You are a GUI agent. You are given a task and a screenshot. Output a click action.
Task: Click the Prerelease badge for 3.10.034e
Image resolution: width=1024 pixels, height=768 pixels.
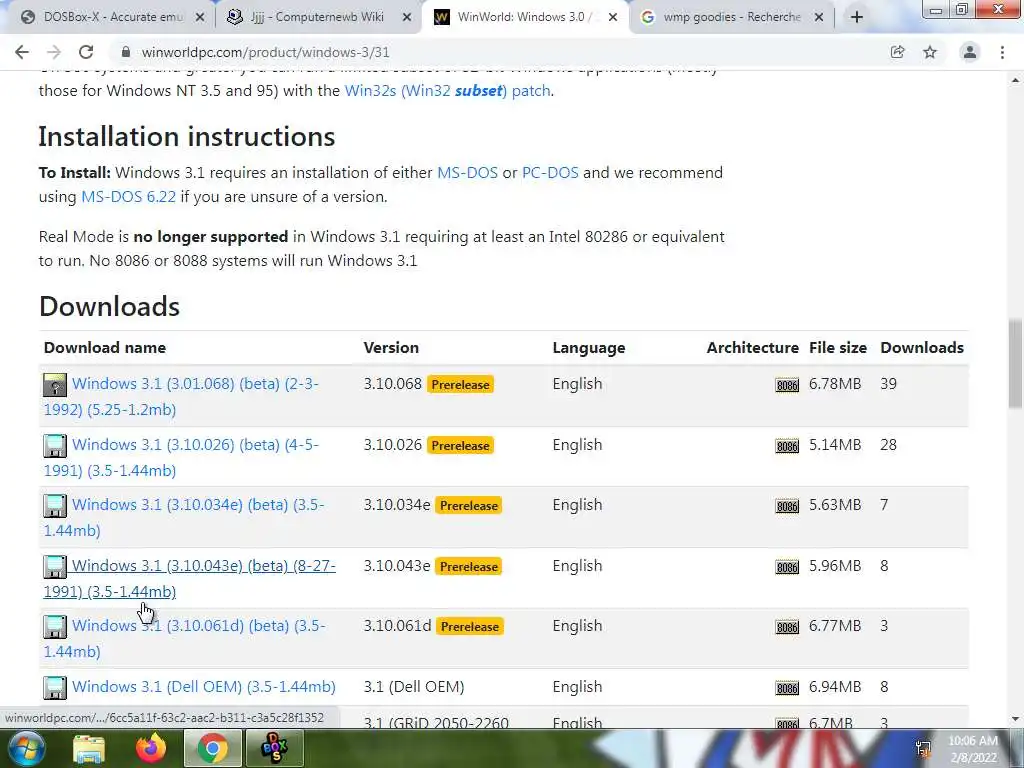(x=469, y=505)
